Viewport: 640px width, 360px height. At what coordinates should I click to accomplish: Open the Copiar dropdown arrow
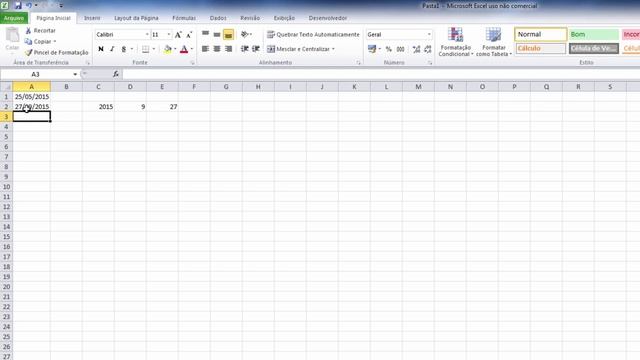[x=55, y=42]
